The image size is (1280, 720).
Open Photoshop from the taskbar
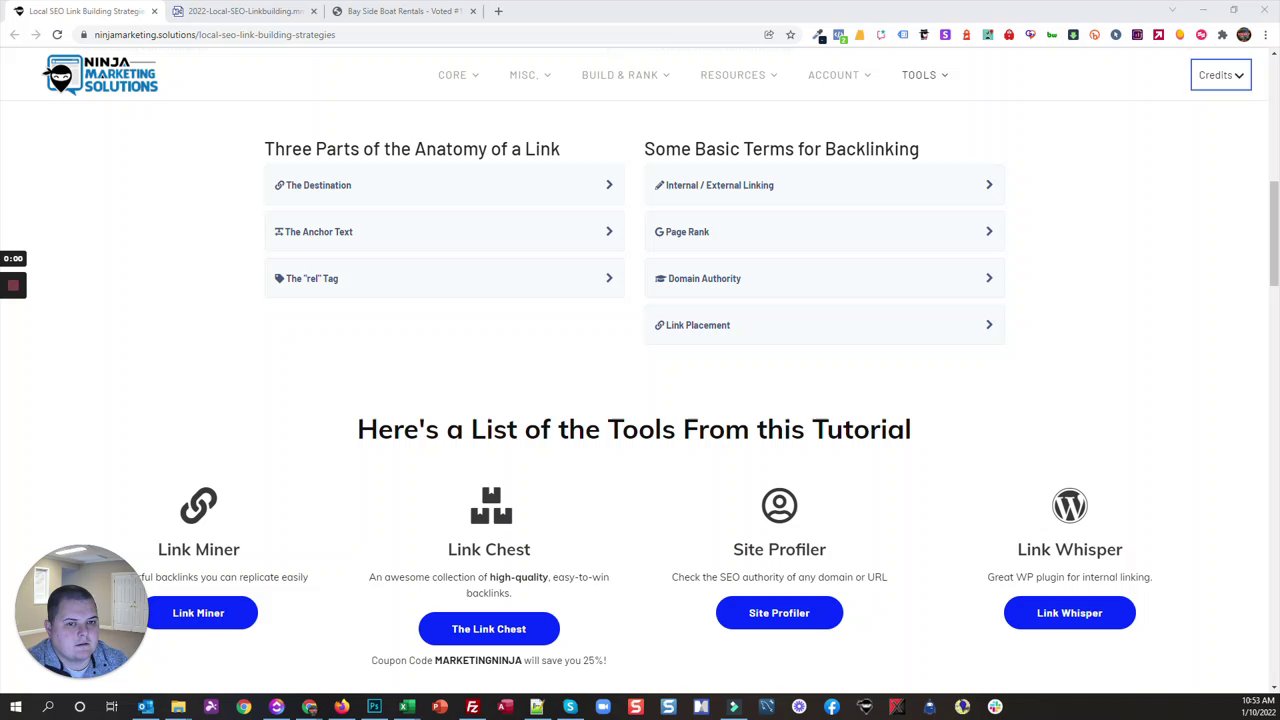pyautogui.click(x=374, y=707)
